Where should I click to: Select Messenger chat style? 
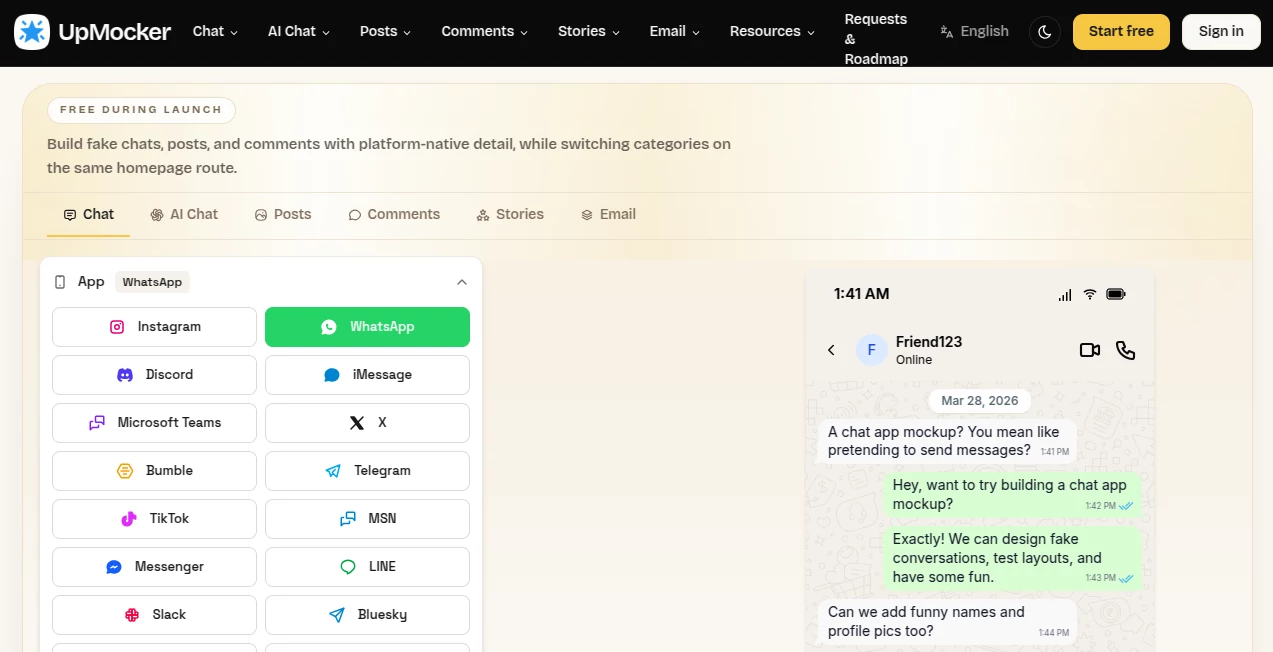154,567
